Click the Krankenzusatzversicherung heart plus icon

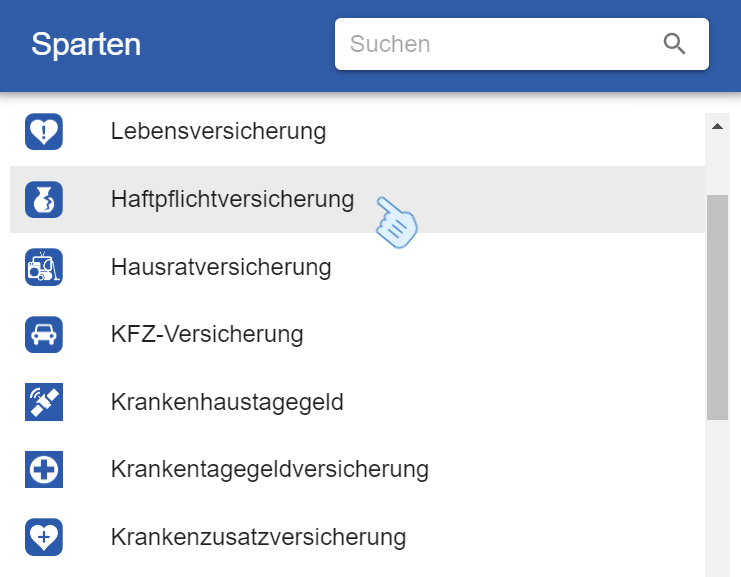pos(44,537)
